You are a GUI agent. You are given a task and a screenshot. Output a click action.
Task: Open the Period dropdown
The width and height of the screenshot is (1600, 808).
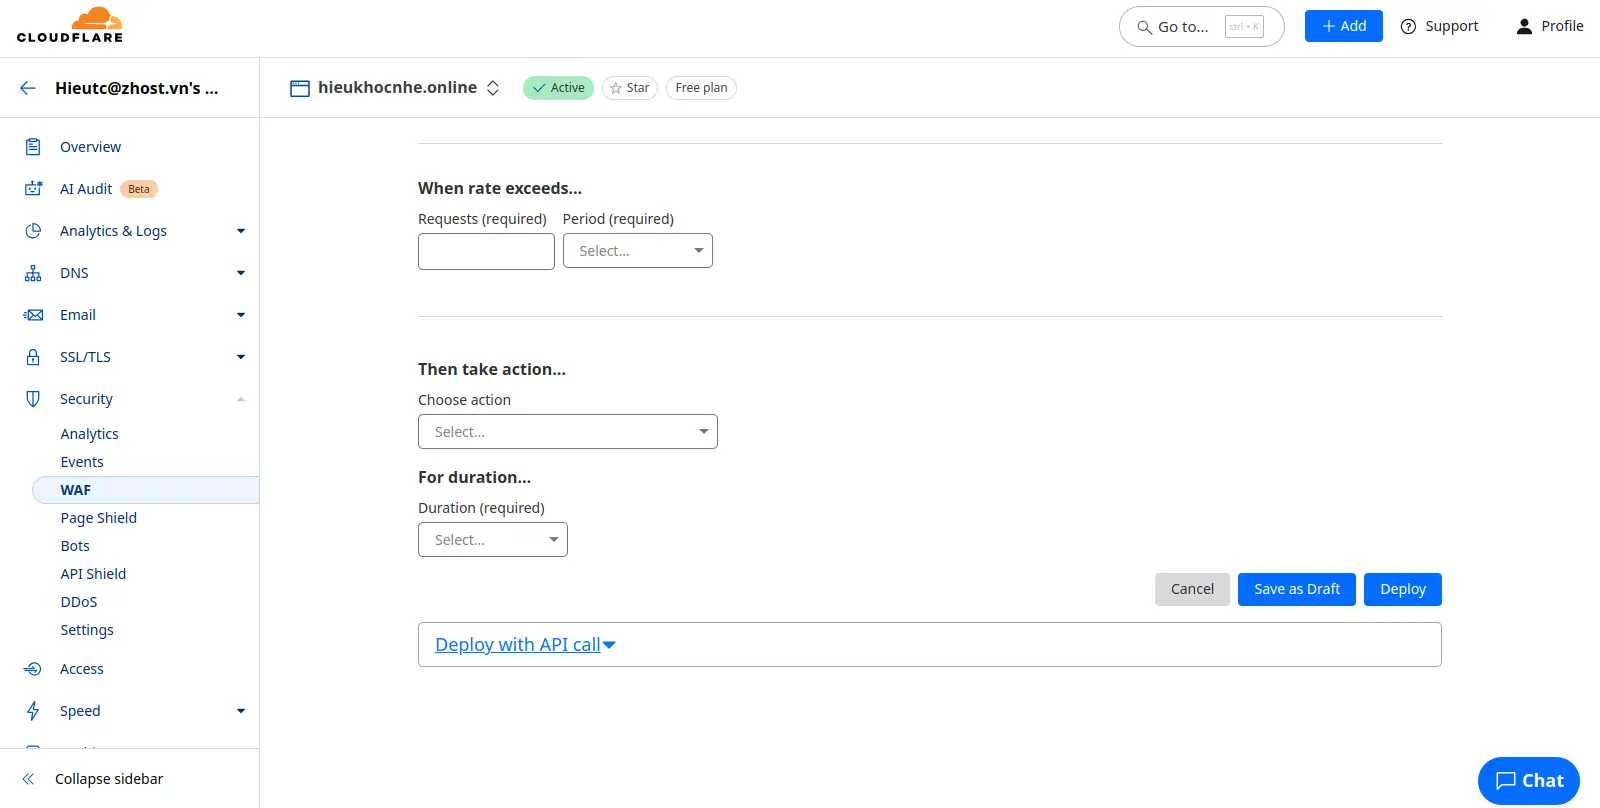(x=637, y=251)
